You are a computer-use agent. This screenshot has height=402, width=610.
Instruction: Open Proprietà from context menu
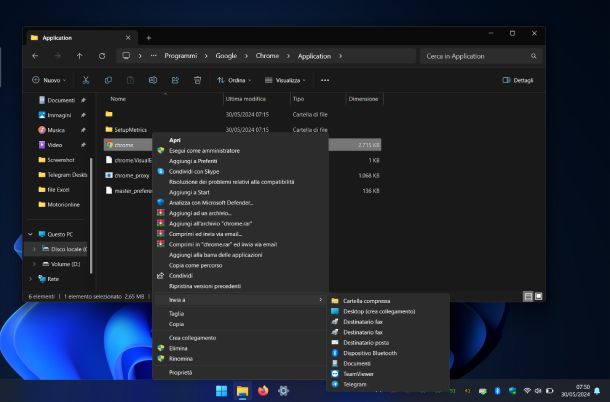click(x=181, y=372)
